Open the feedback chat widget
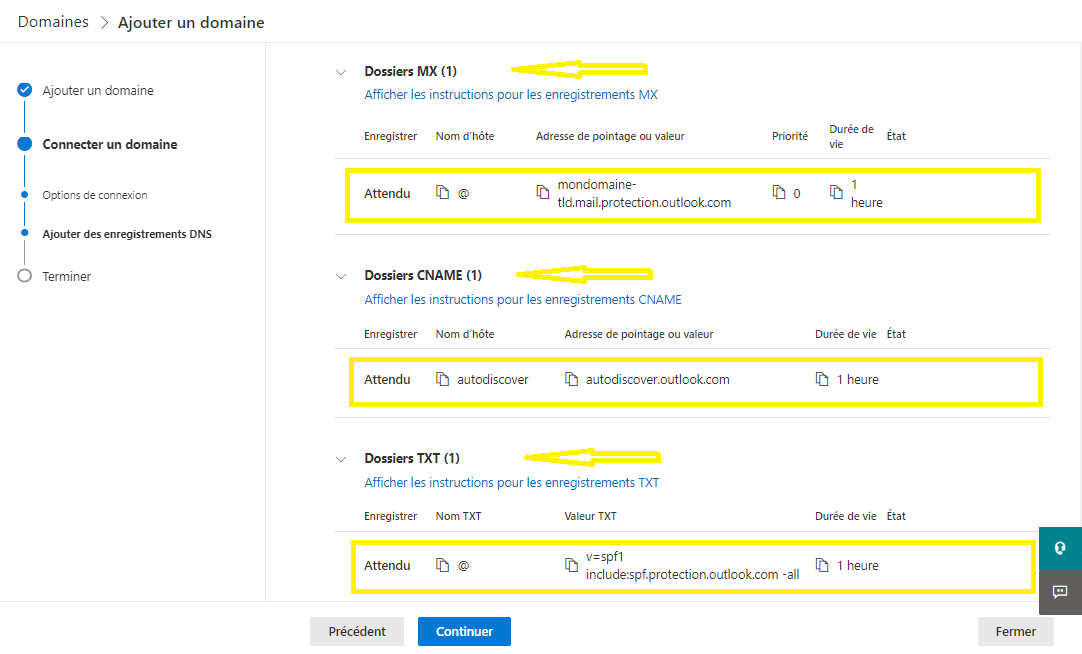The width and height of the screenshot is (1082, 654). pyautogui.click(x=1061, y=592)
